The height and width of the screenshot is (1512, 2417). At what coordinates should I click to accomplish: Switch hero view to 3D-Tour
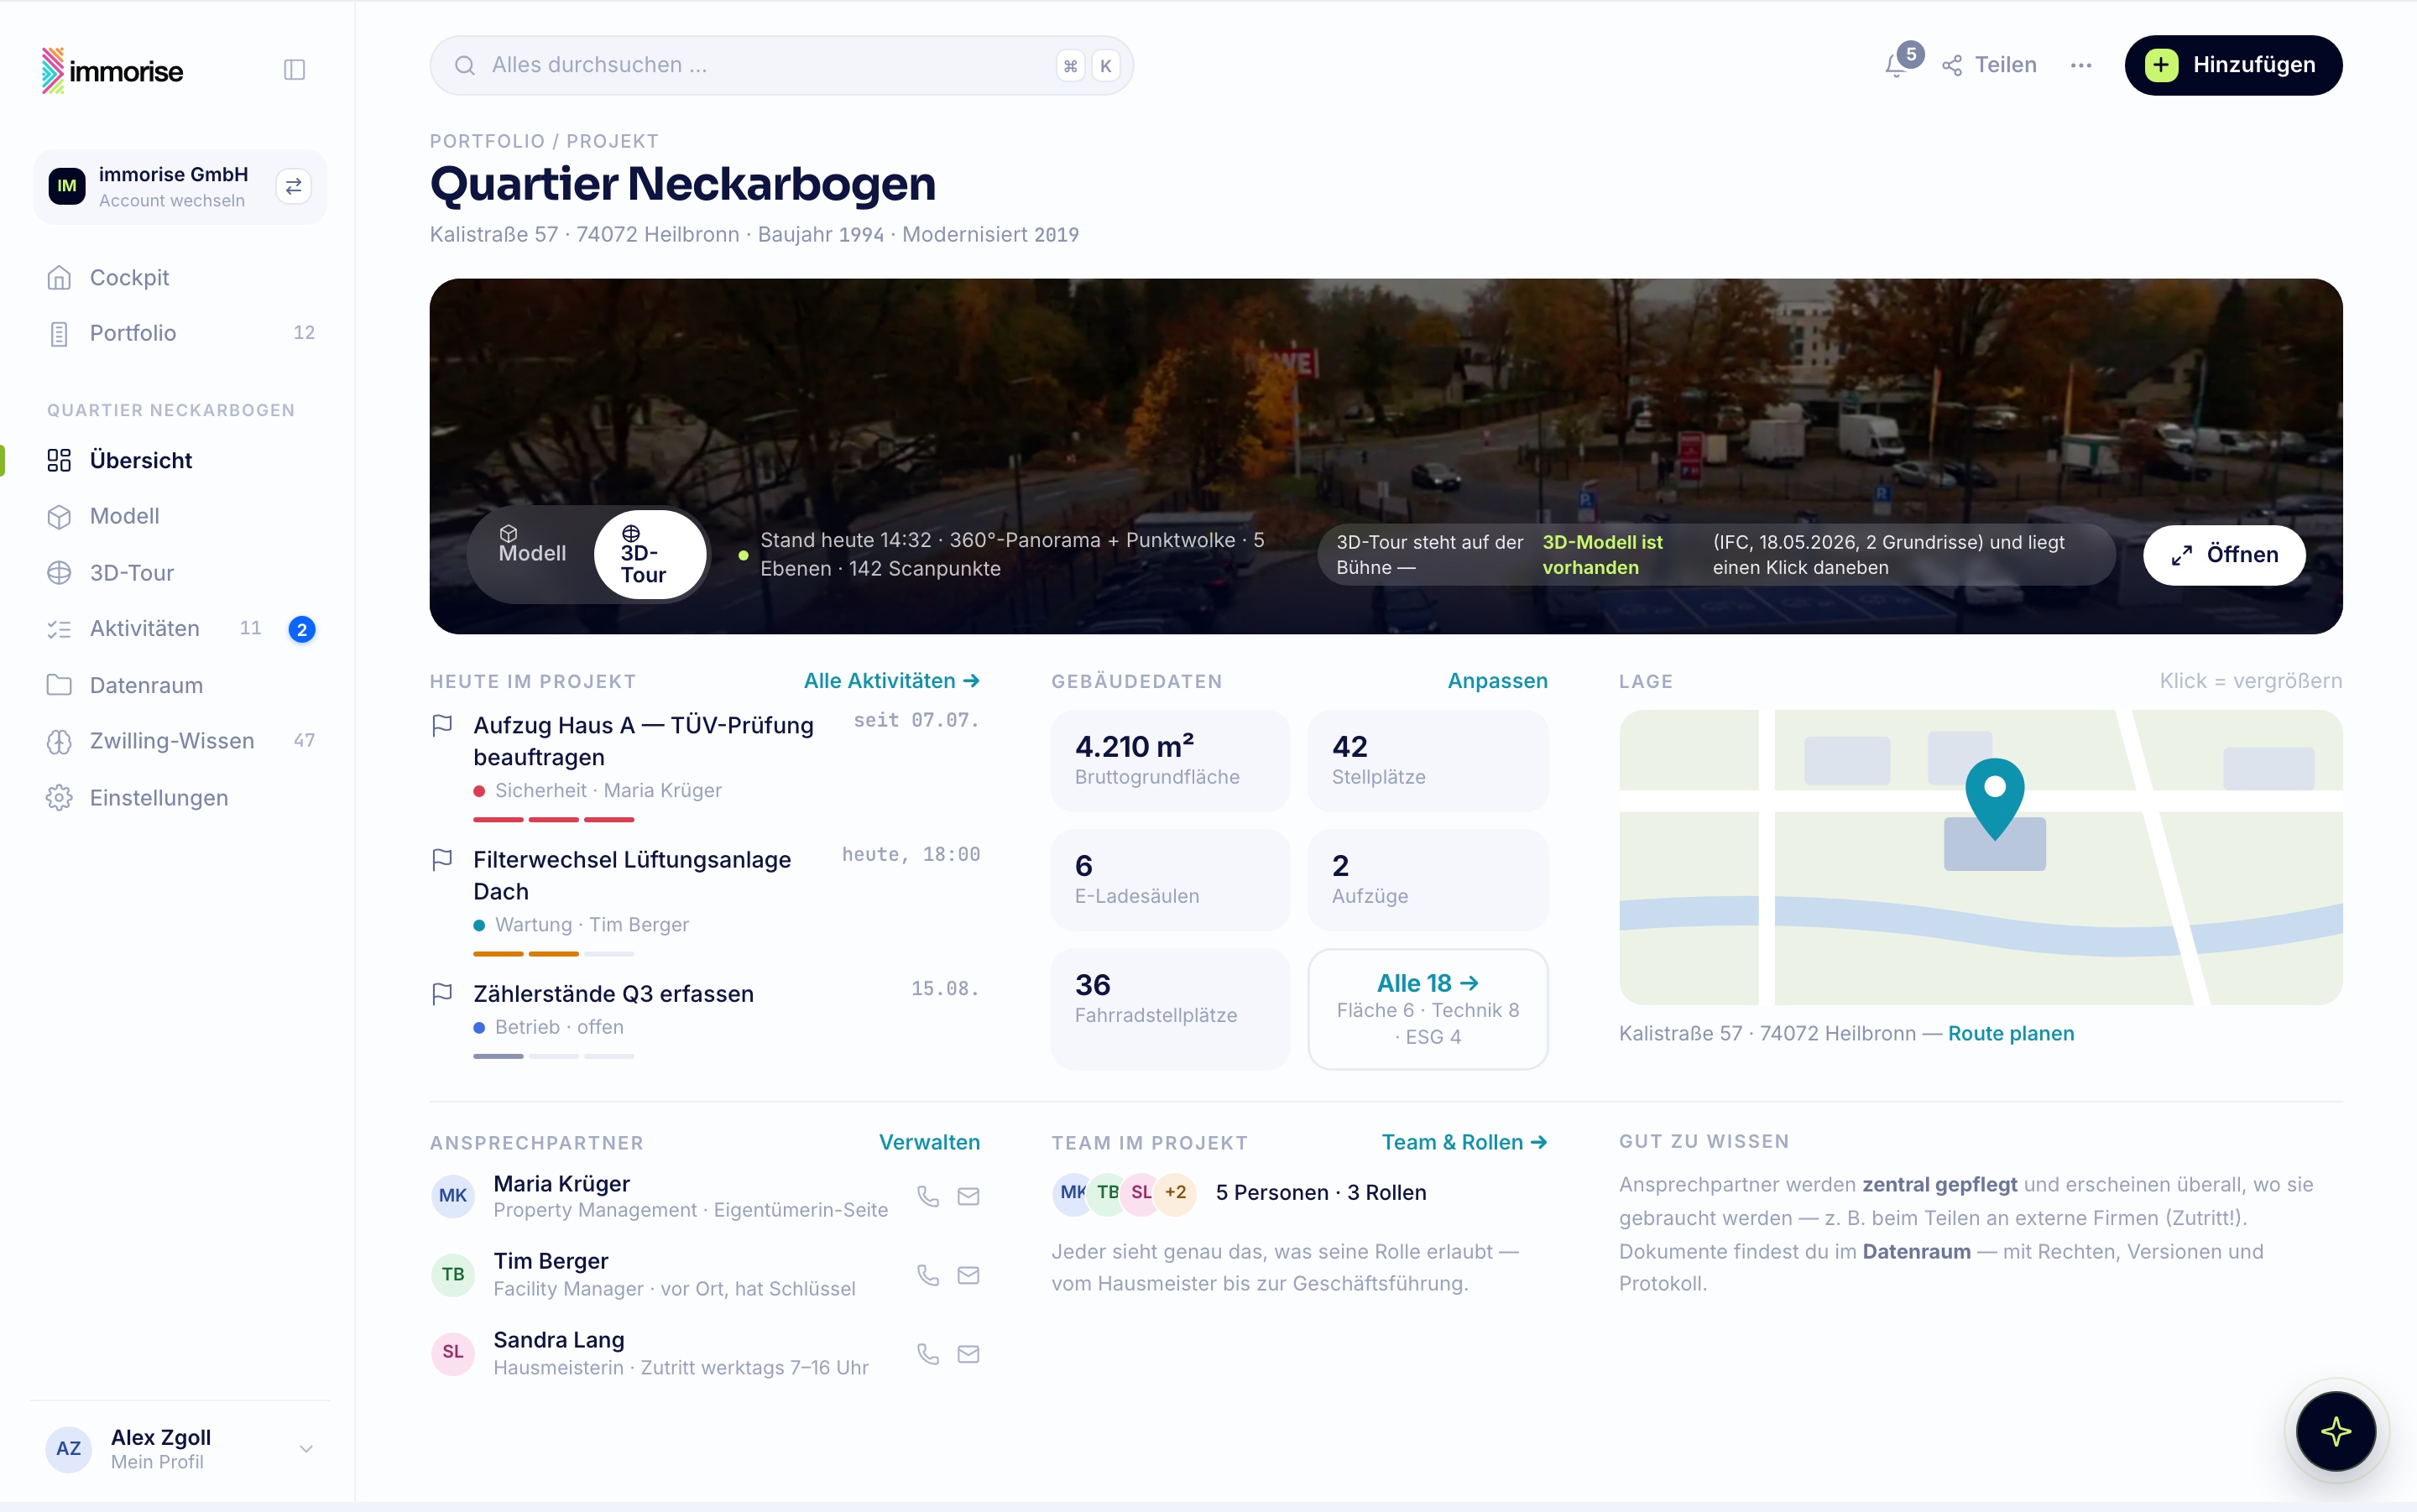point(650,554)
